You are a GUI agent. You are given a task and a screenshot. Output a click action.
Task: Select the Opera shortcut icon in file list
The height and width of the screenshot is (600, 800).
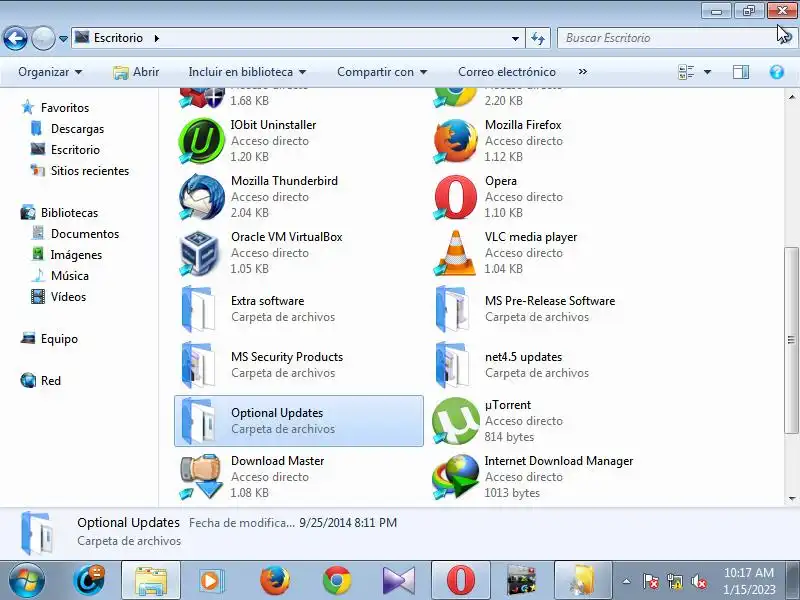pos(455,197)
